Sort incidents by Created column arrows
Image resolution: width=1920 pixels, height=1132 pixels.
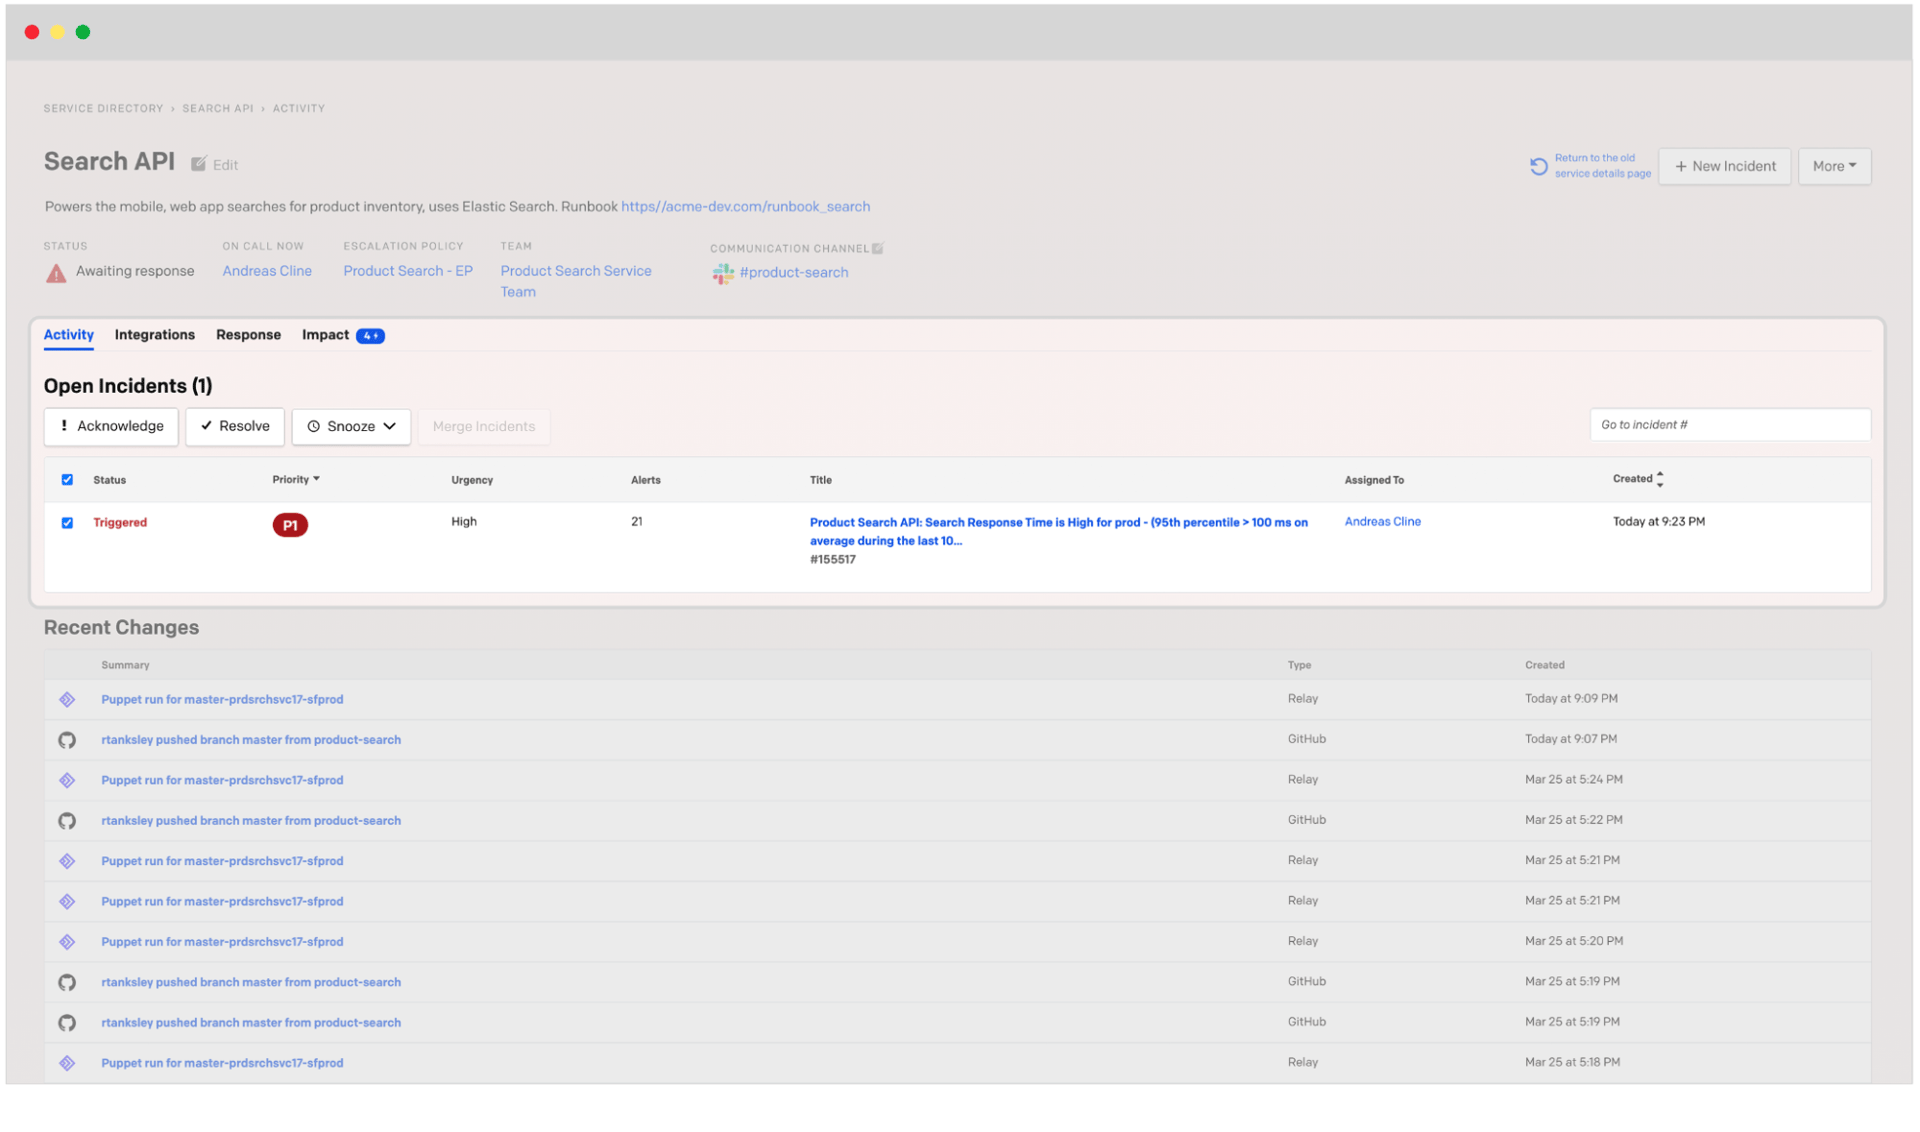[1660, 479]
